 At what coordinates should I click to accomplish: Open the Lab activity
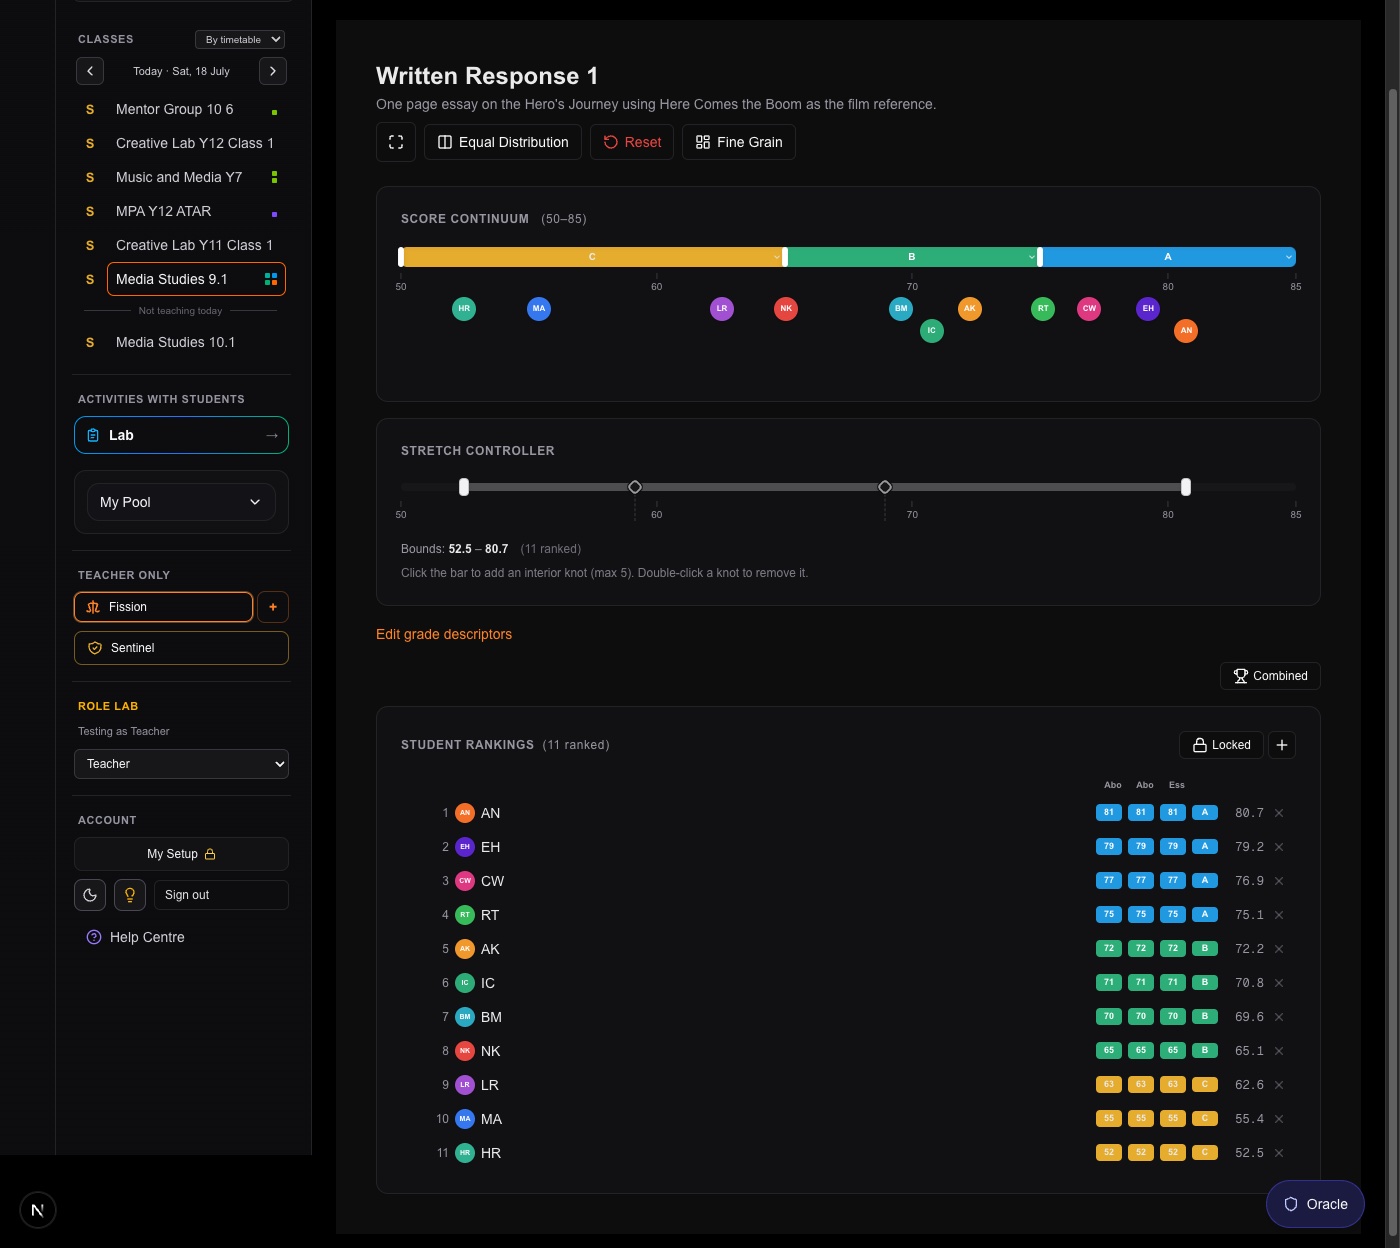pos(181,435)
